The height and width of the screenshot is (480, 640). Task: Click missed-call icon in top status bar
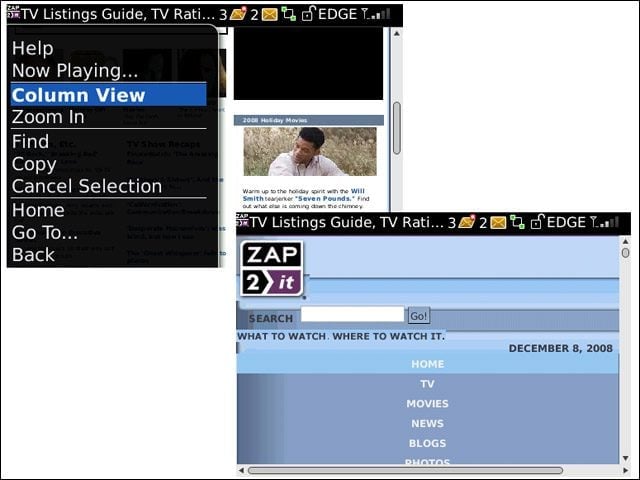tap(238, 14)
